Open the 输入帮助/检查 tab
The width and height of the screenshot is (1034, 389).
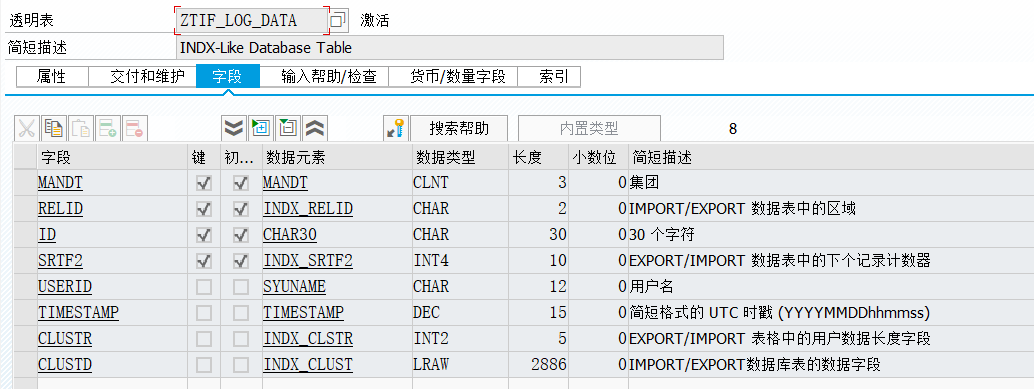tap(324, 76)
